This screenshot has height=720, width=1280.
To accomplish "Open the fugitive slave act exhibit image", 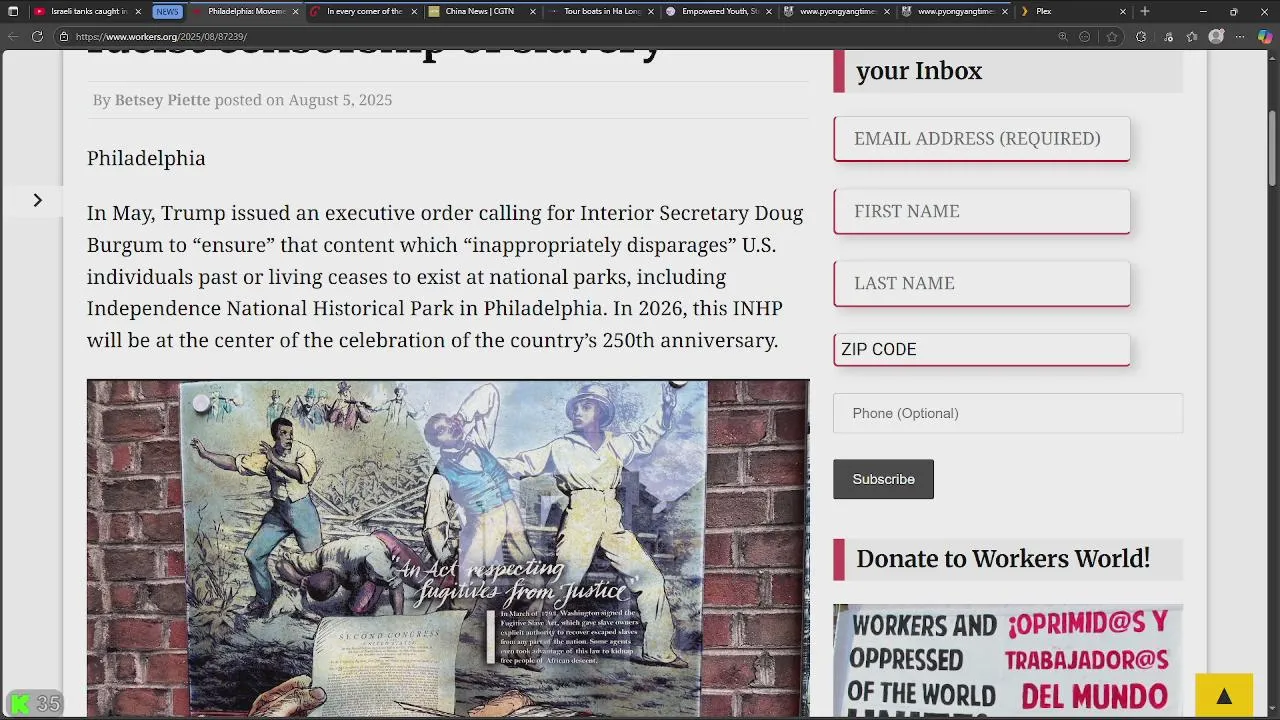I will 448,548.
